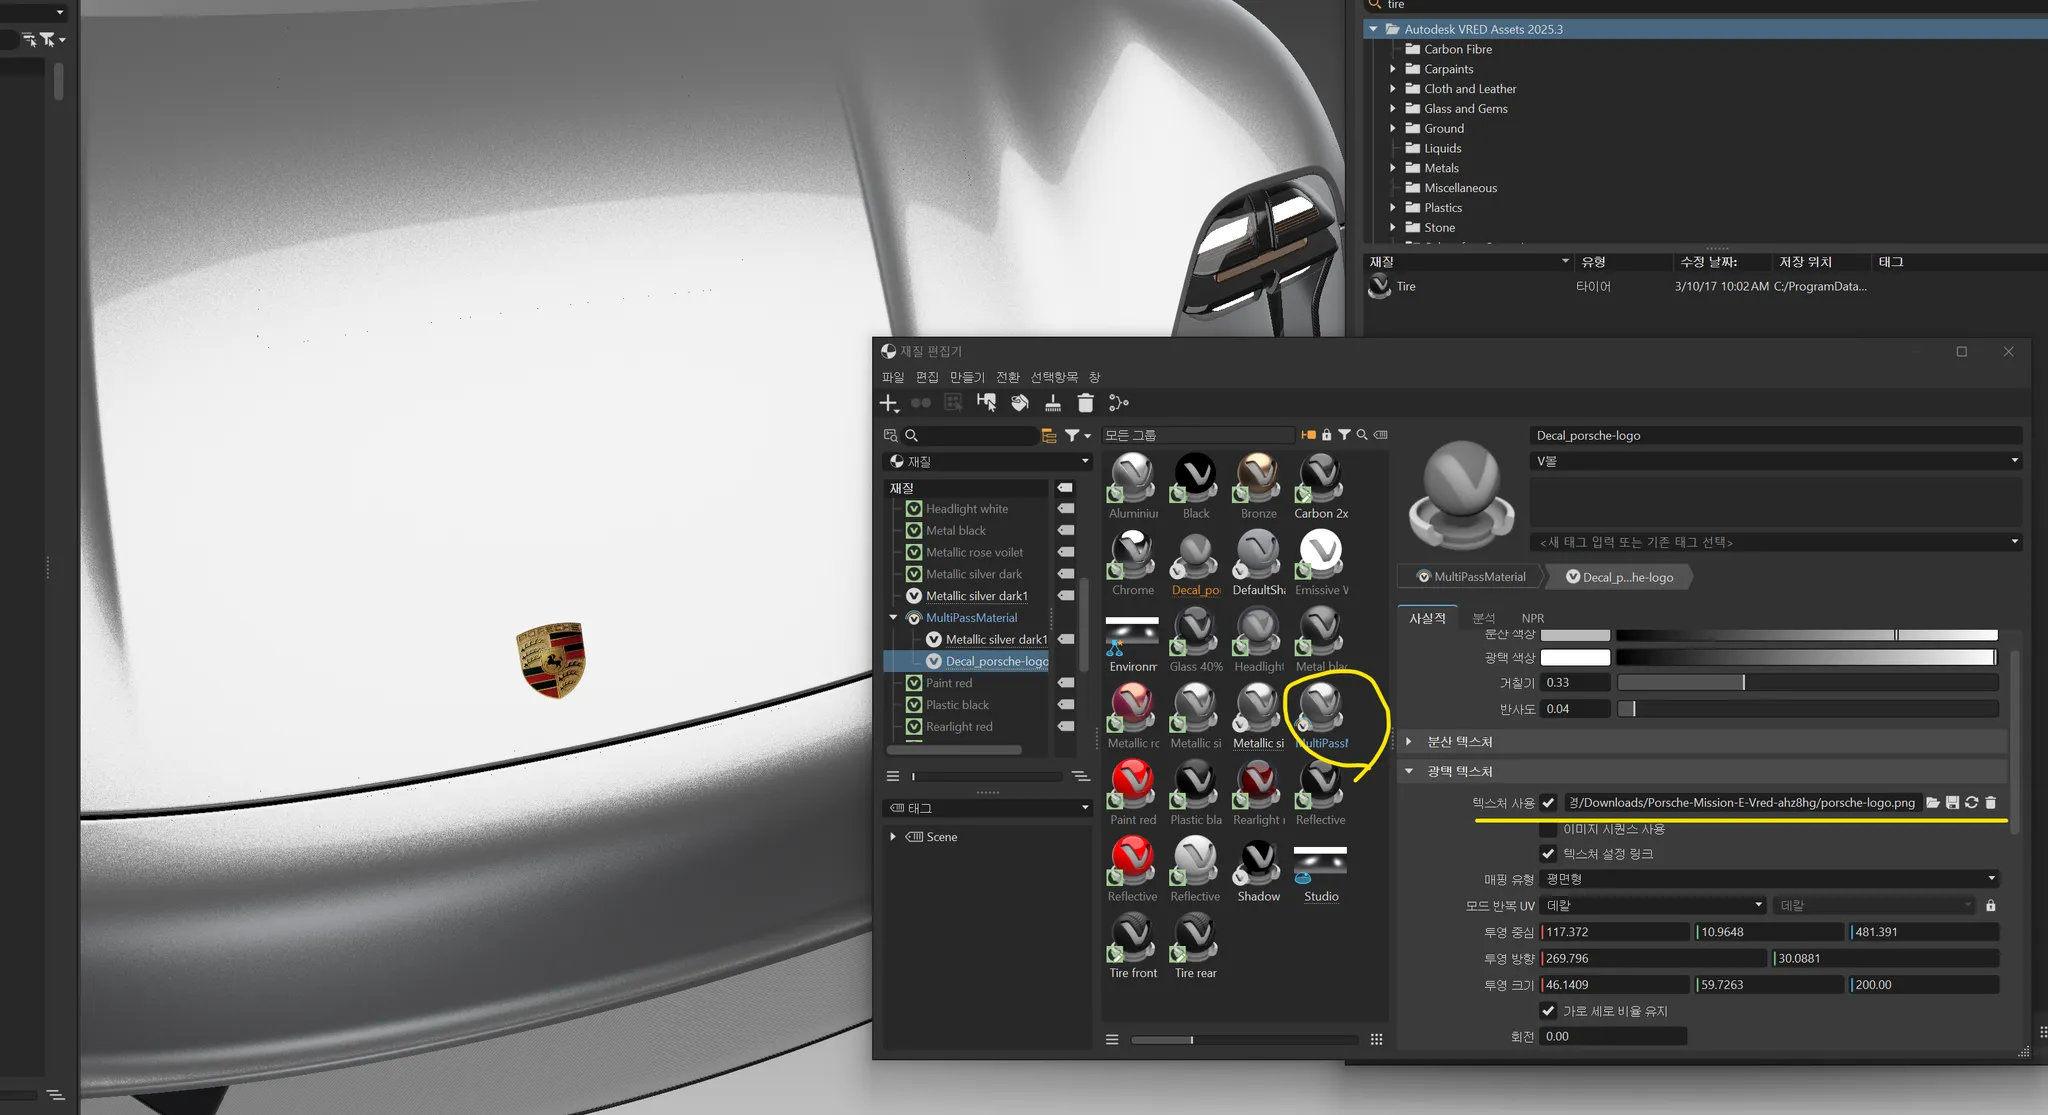The width and height of the screenshot is (2048, 1115).
Task: Click the trash delete icon in toolbar
Action: (1085, 403)
